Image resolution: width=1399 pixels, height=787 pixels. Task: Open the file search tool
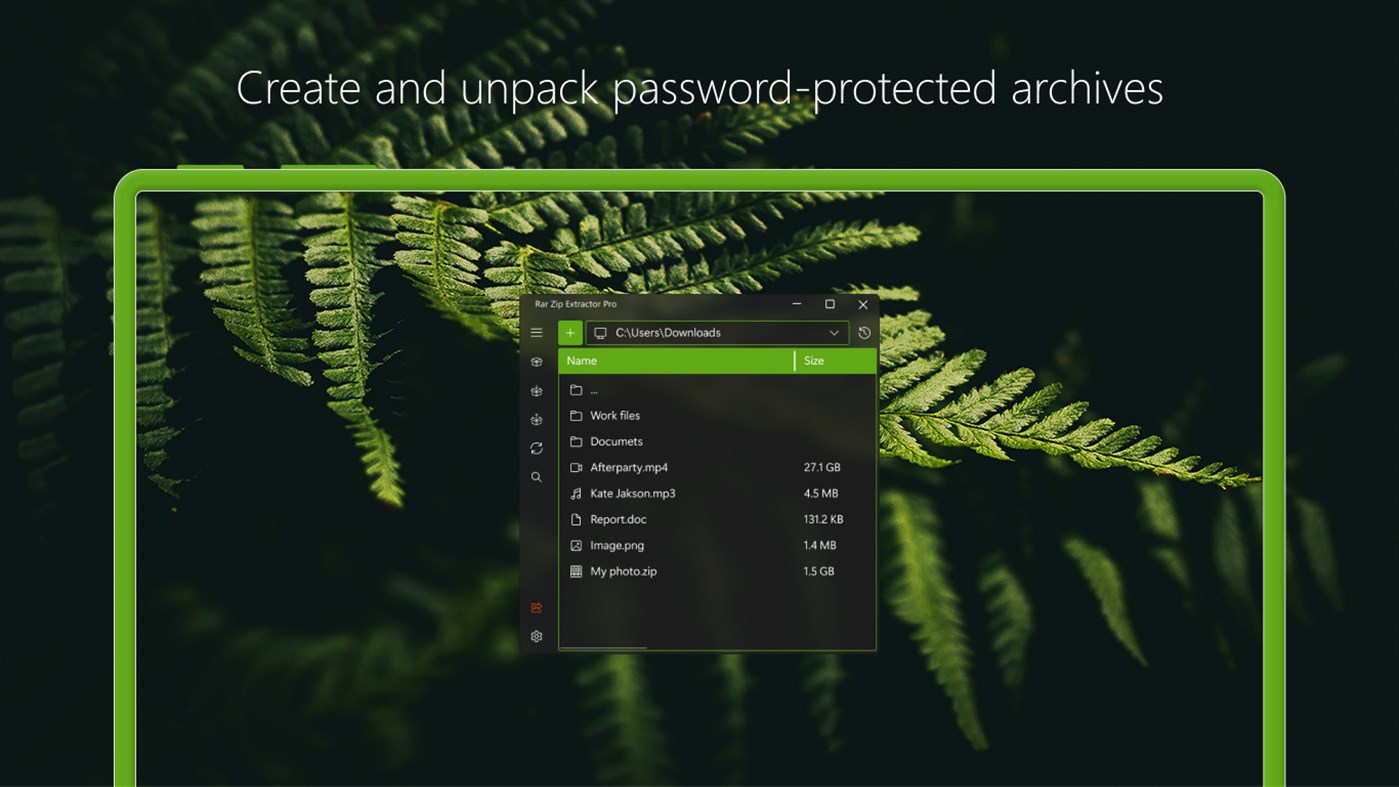pyautogui.click(x=536, y=477)
